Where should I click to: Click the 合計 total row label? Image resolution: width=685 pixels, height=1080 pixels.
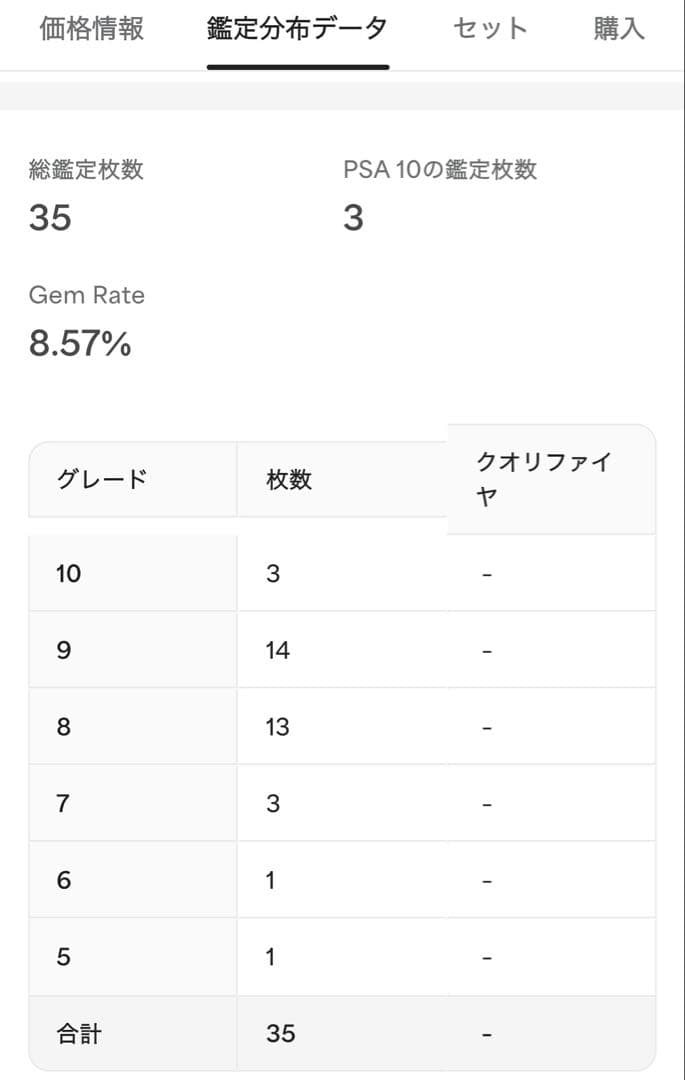click(79, 1033)
